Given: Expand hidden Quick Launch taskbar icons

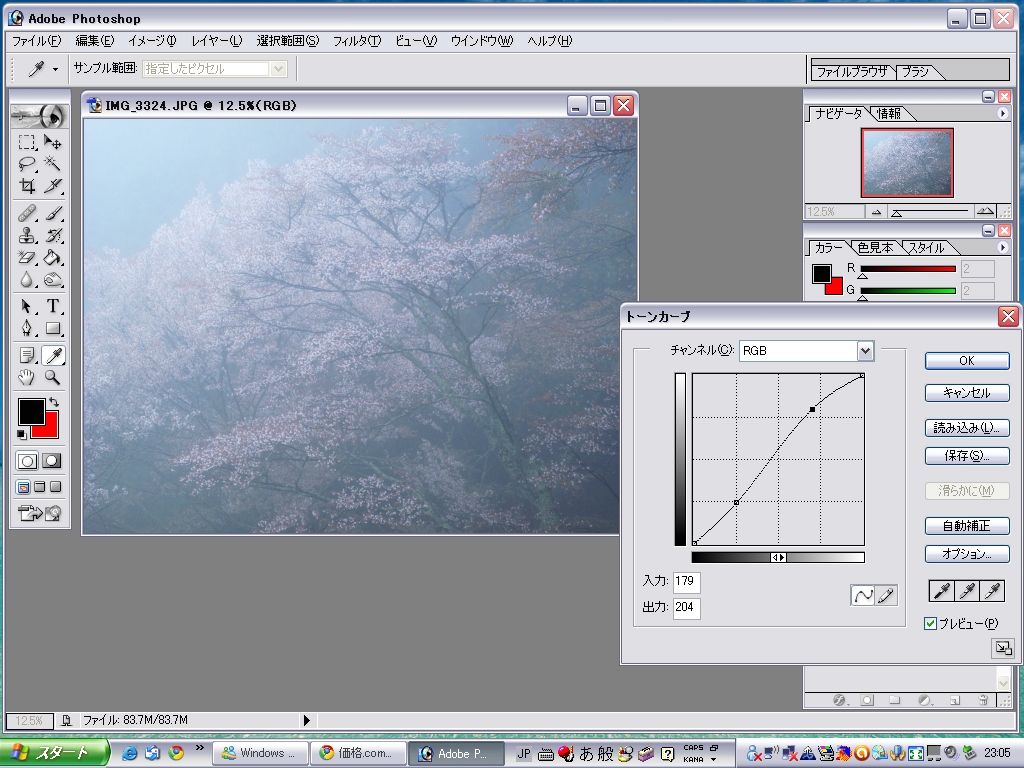Looking at the screenshot, I should pos(199,748).
